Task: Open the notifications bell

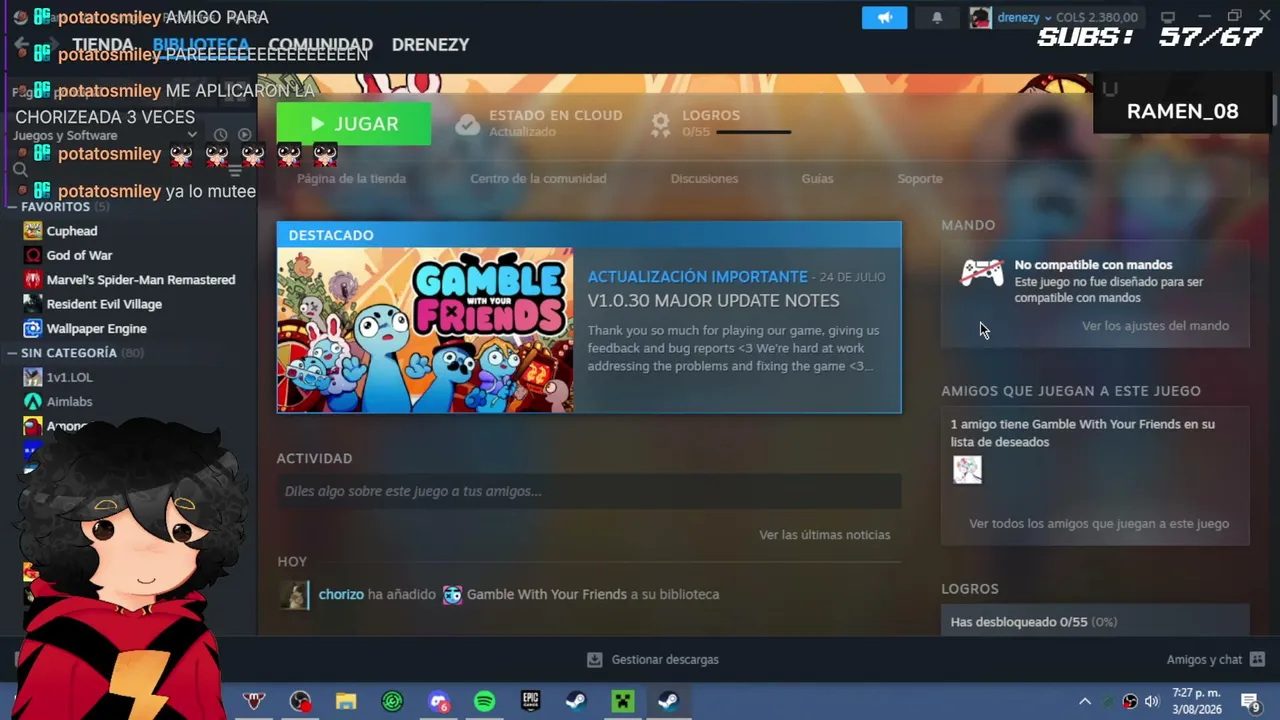Action: [x=937, y=17]
